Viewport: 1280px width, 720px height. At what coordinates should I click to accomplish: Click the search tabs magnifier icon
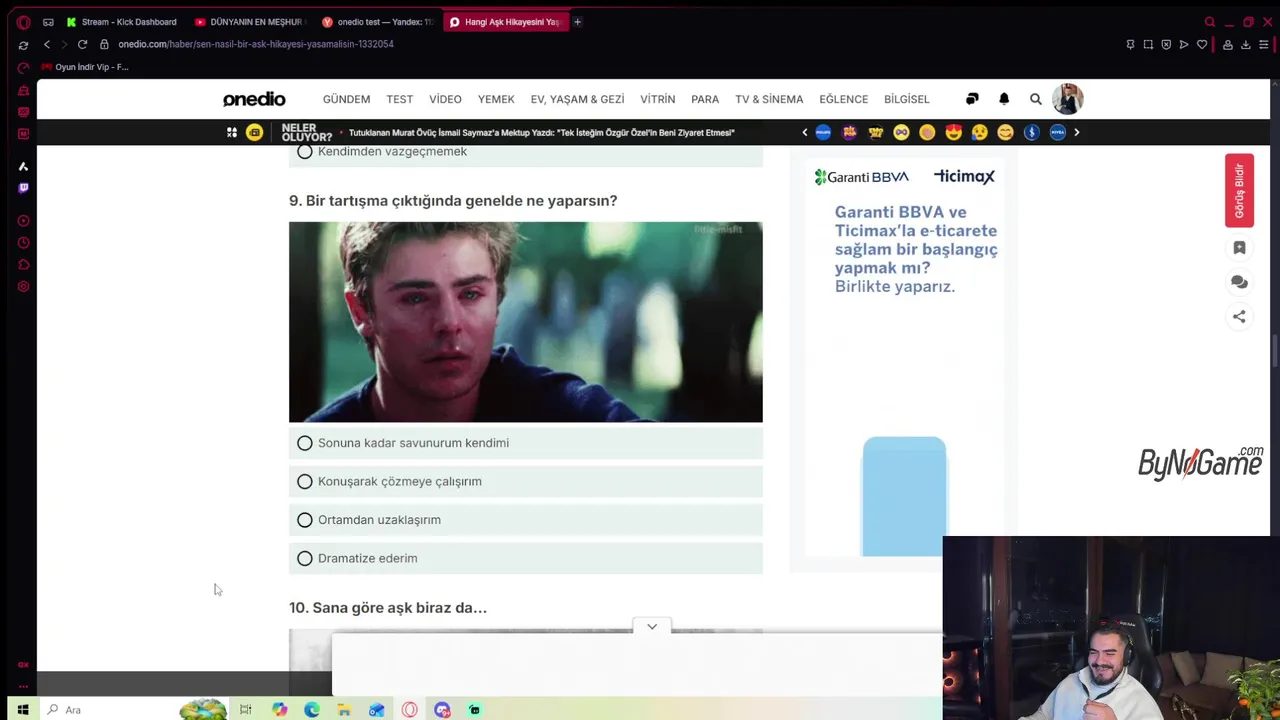tap(1210, 22)
